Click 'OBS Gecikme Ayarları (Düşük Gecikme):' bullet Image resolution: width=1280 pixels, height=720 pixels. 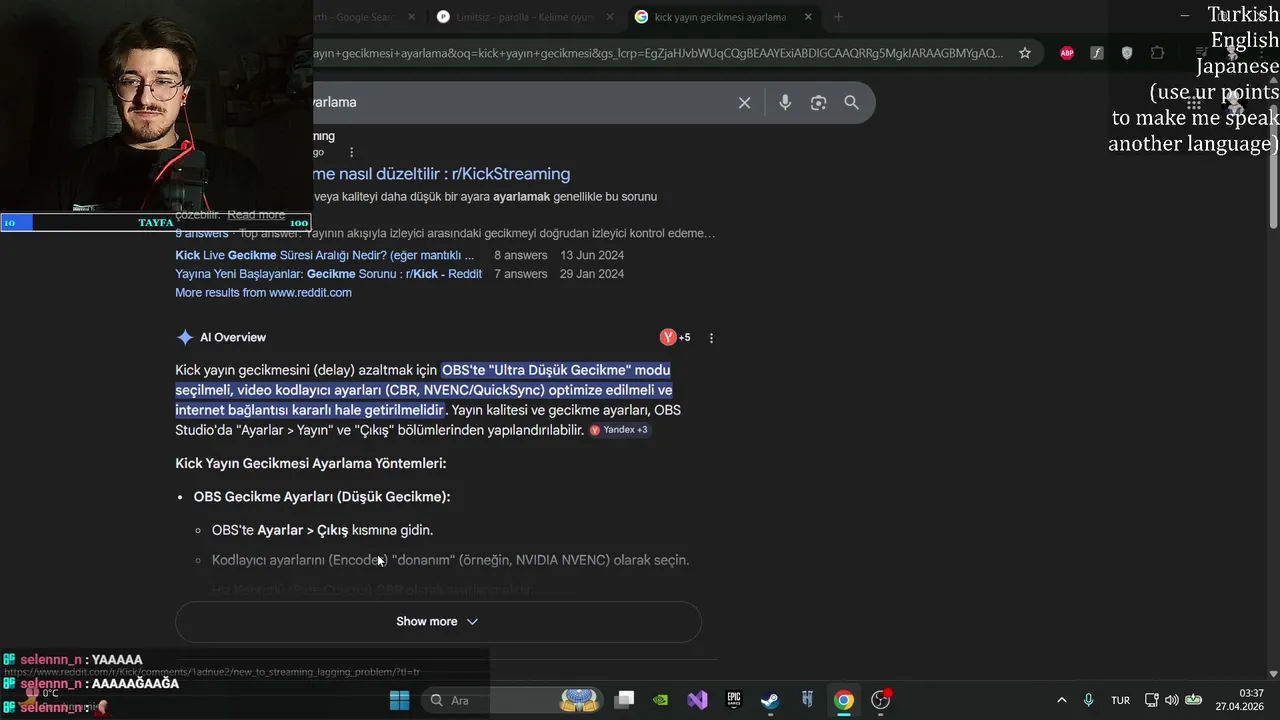pos(322,497)
